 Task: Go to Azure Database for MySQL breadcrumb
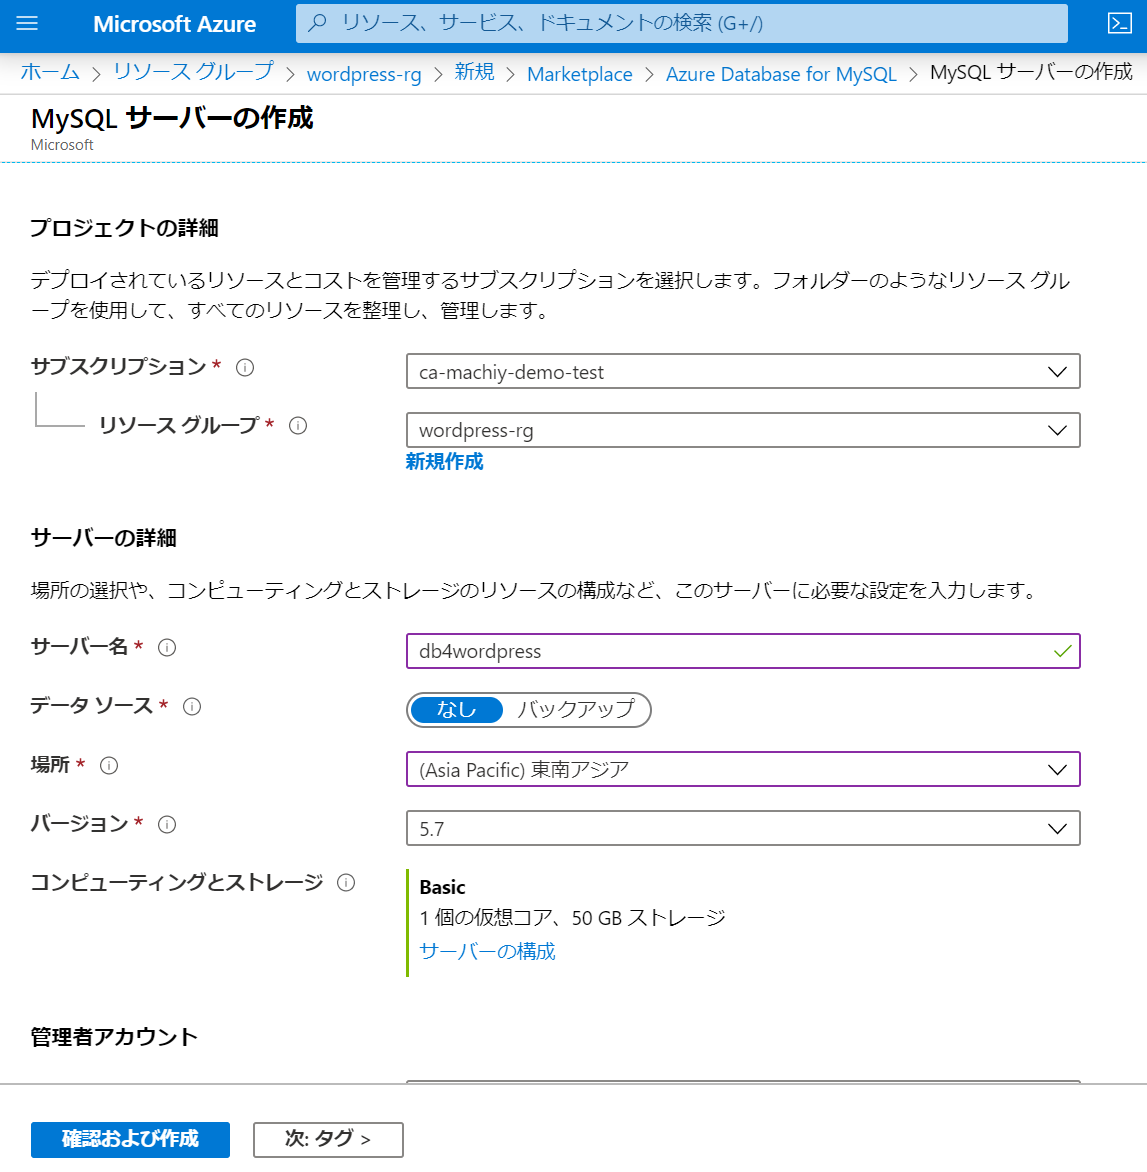point(781,74)
